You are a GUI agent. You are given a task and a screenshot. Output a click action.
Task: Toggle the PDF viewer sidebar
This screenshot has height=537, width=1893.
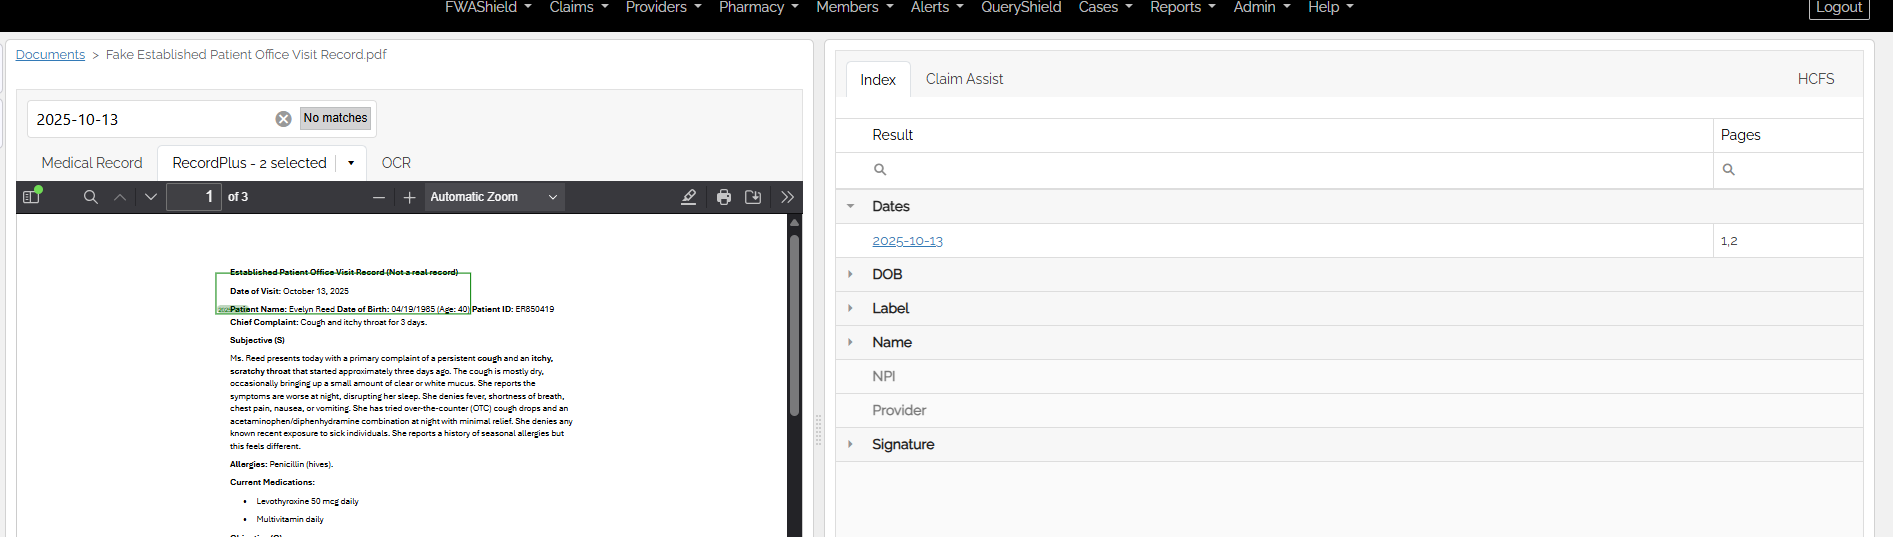click(31, 197)
